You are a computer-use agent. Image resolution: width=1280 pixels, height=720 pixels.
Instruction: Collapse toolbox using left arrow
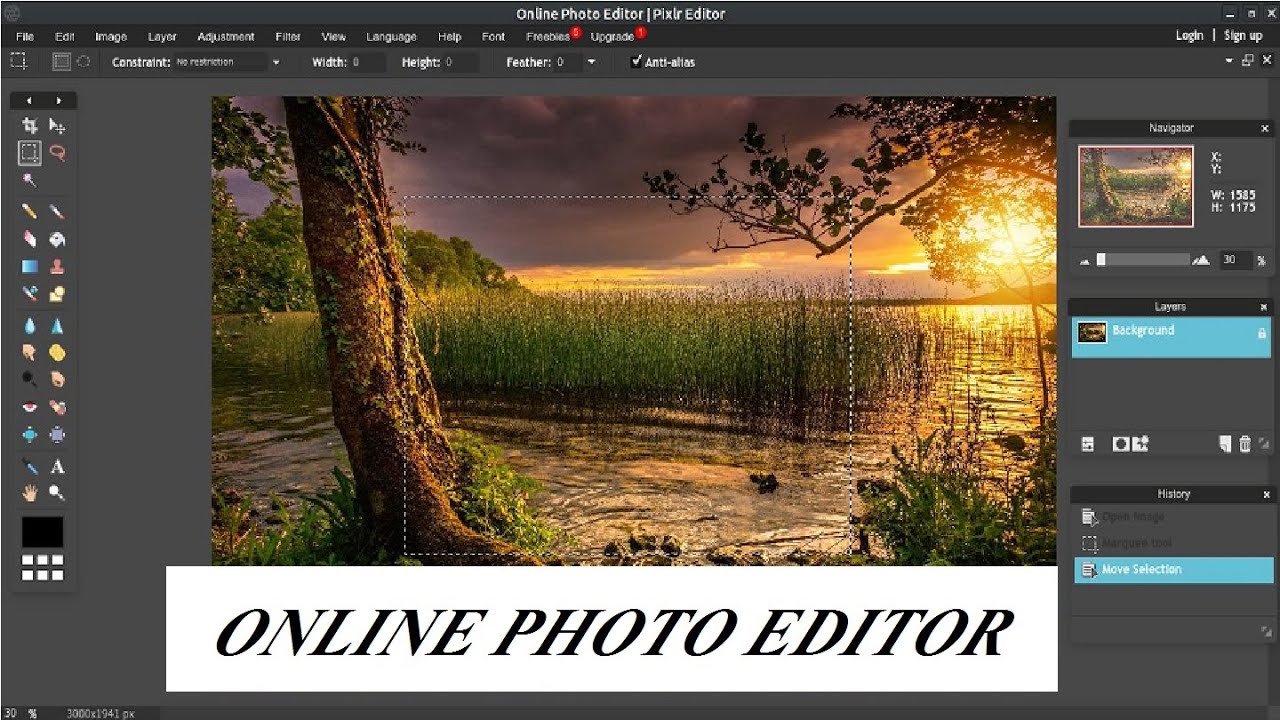(29, 101)
